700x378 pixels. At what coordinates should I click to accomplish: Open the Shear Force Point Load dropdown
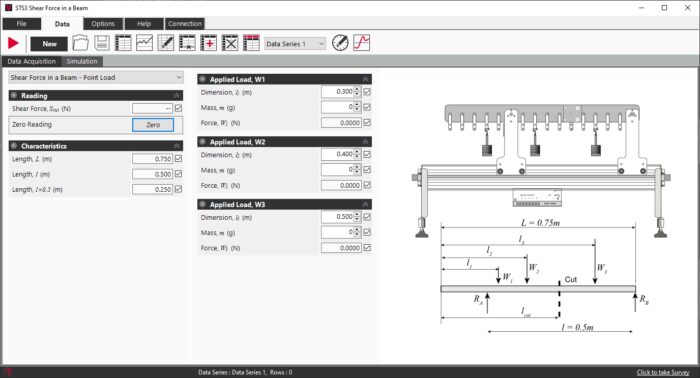click(96, 78)
